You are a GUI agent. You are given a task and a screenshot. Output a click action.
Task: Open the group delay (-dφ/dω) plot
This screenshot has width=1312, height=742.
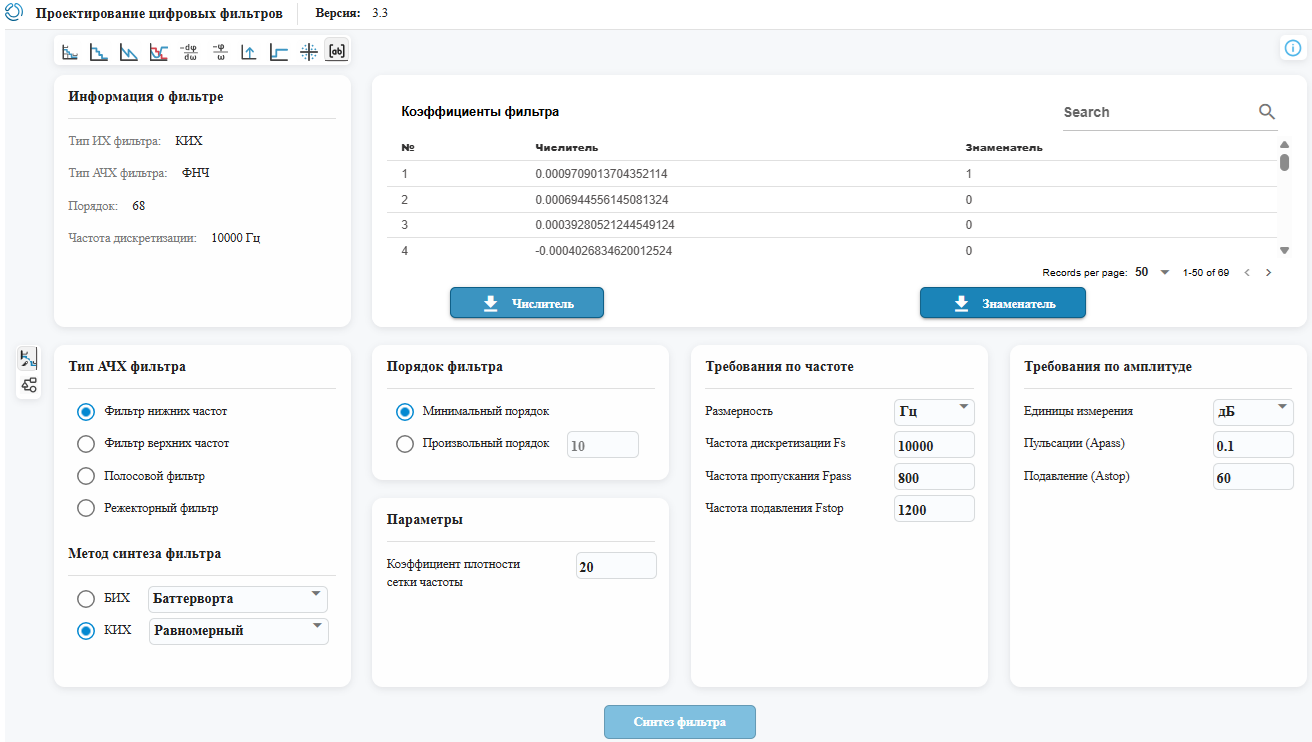coord(189,52)
